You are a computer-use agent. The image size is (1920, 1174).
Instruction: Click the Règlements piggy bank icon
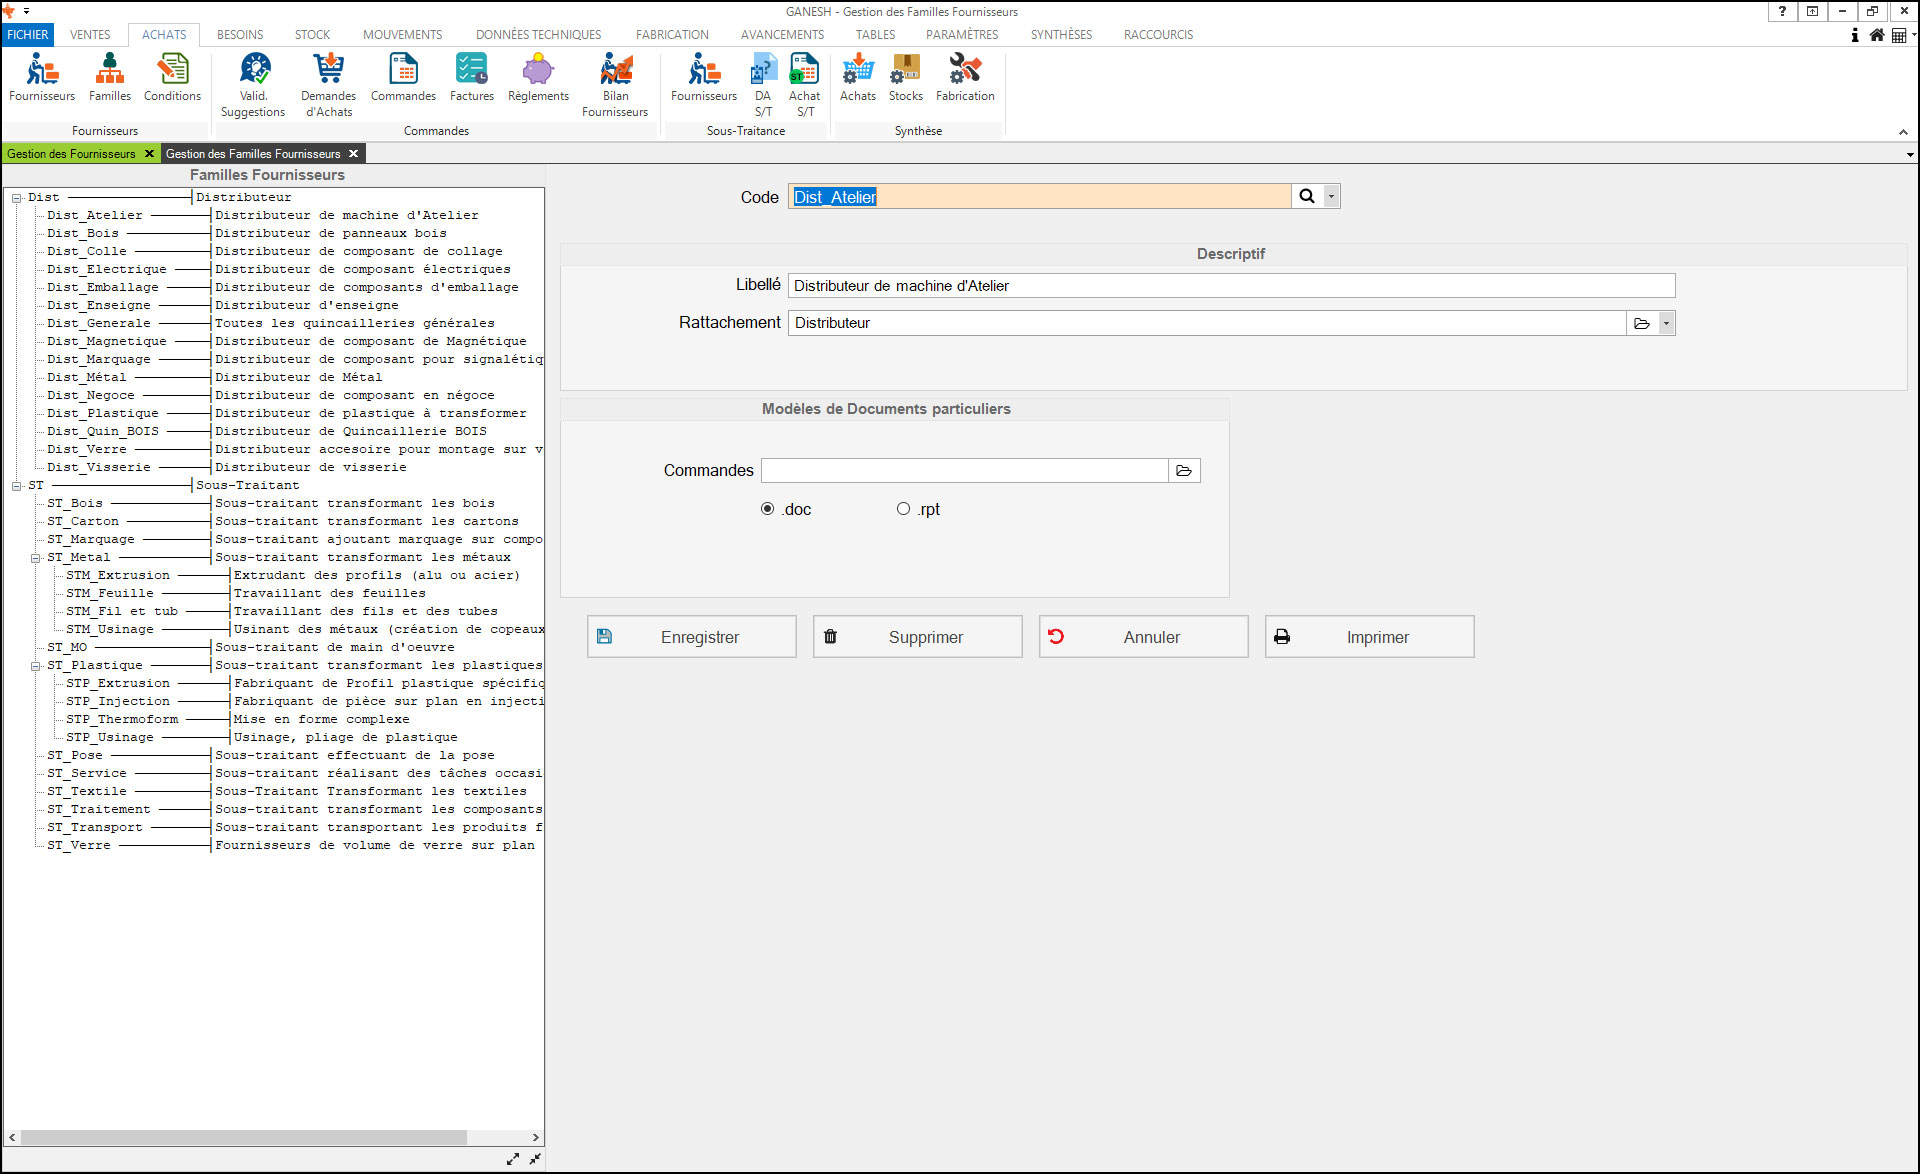coord(538,77)
